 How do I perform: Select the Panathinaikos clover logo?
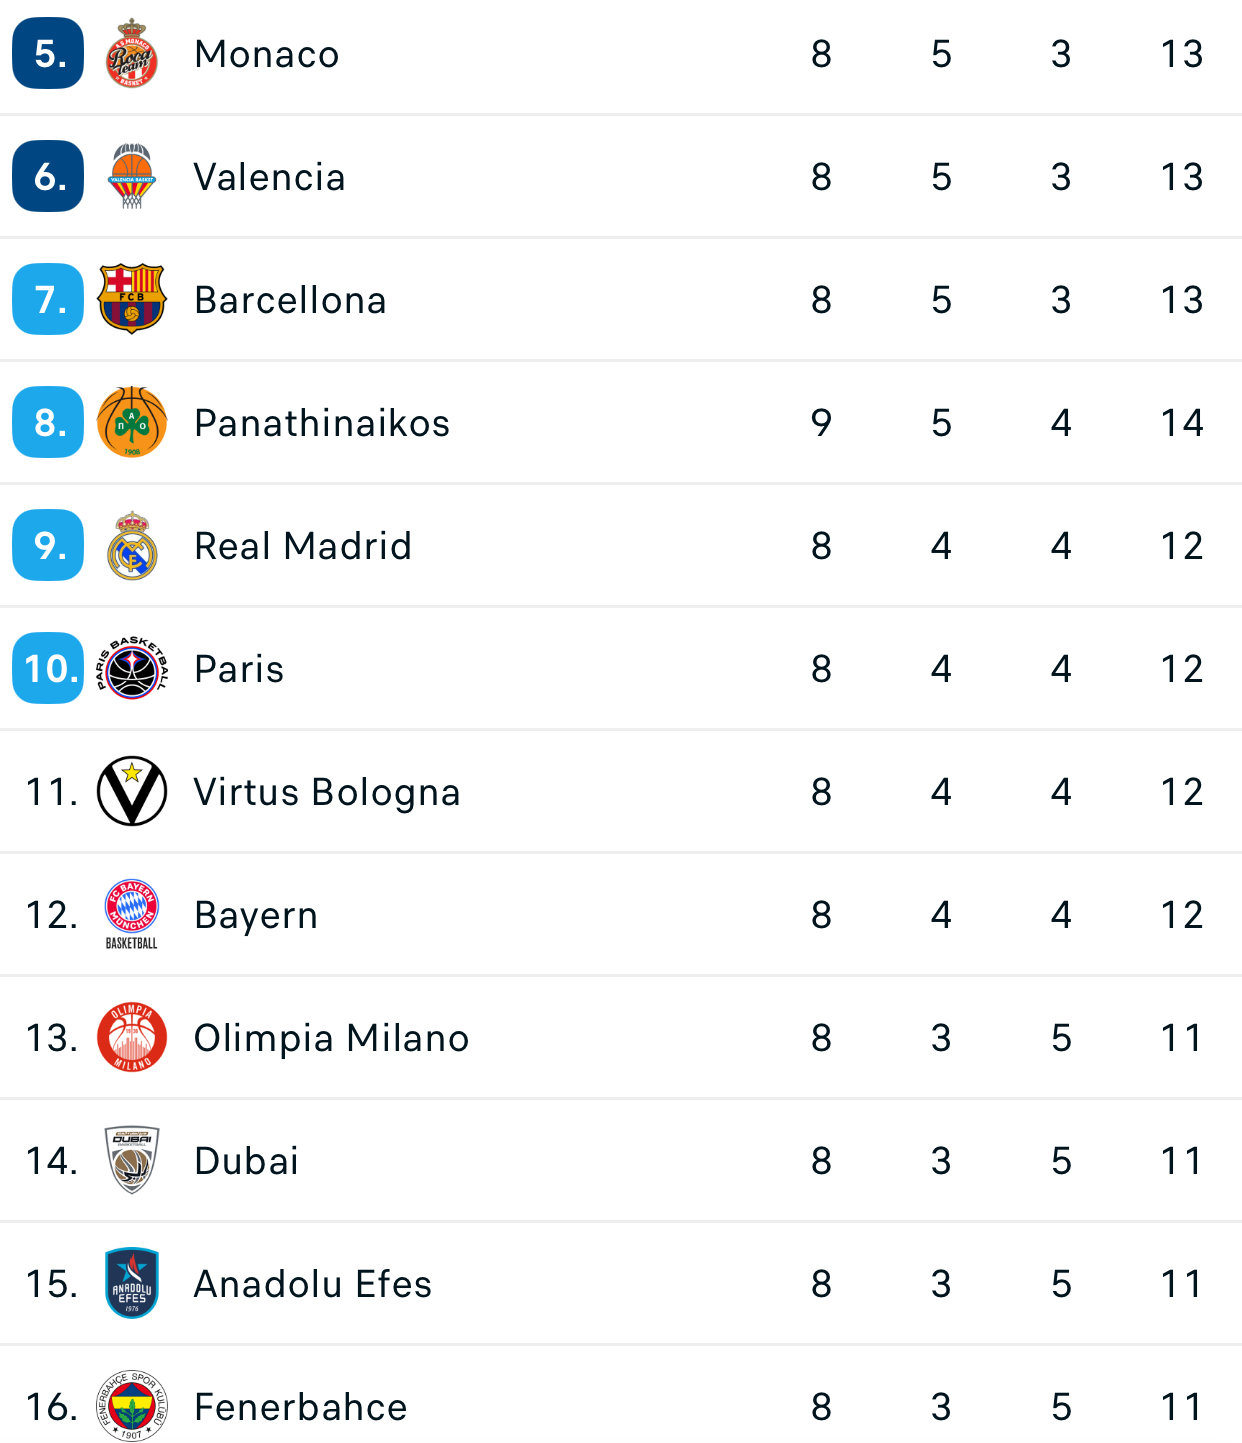click(x=132, y=422)
